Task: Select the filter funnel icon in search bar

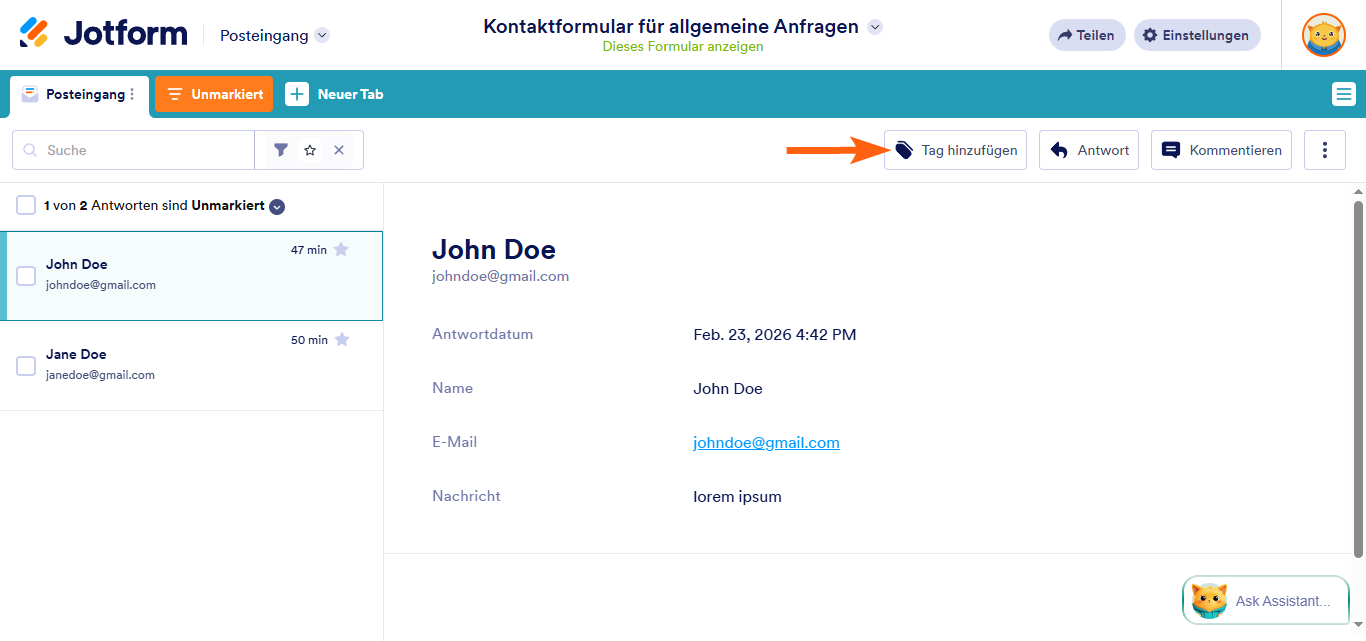Action: click(281, 149)
